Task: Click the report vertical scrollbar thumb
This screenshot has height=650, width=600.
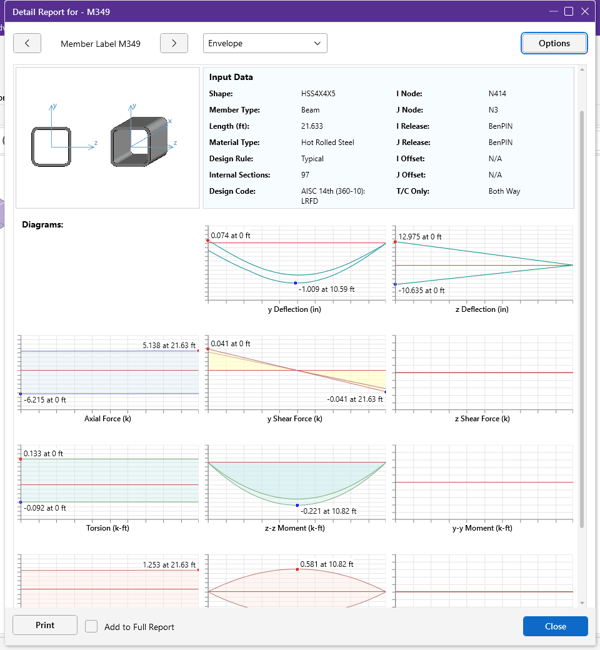Action: (x=582, y=319)
